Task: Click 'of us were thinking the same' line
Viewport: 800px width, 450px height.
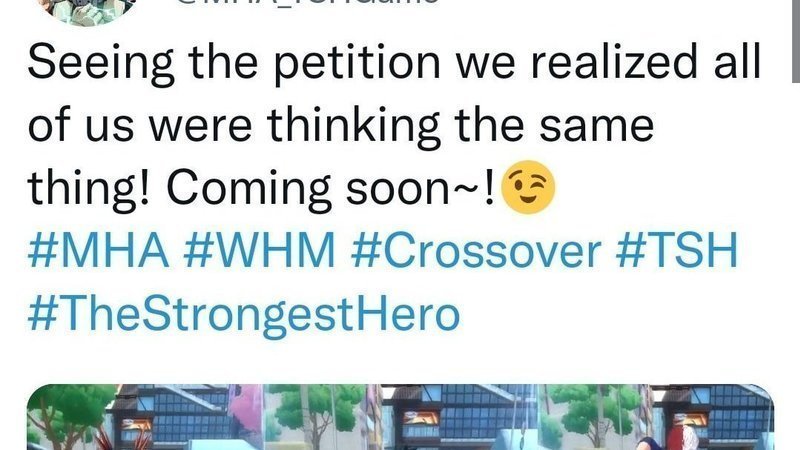Action: click(341, 125)
